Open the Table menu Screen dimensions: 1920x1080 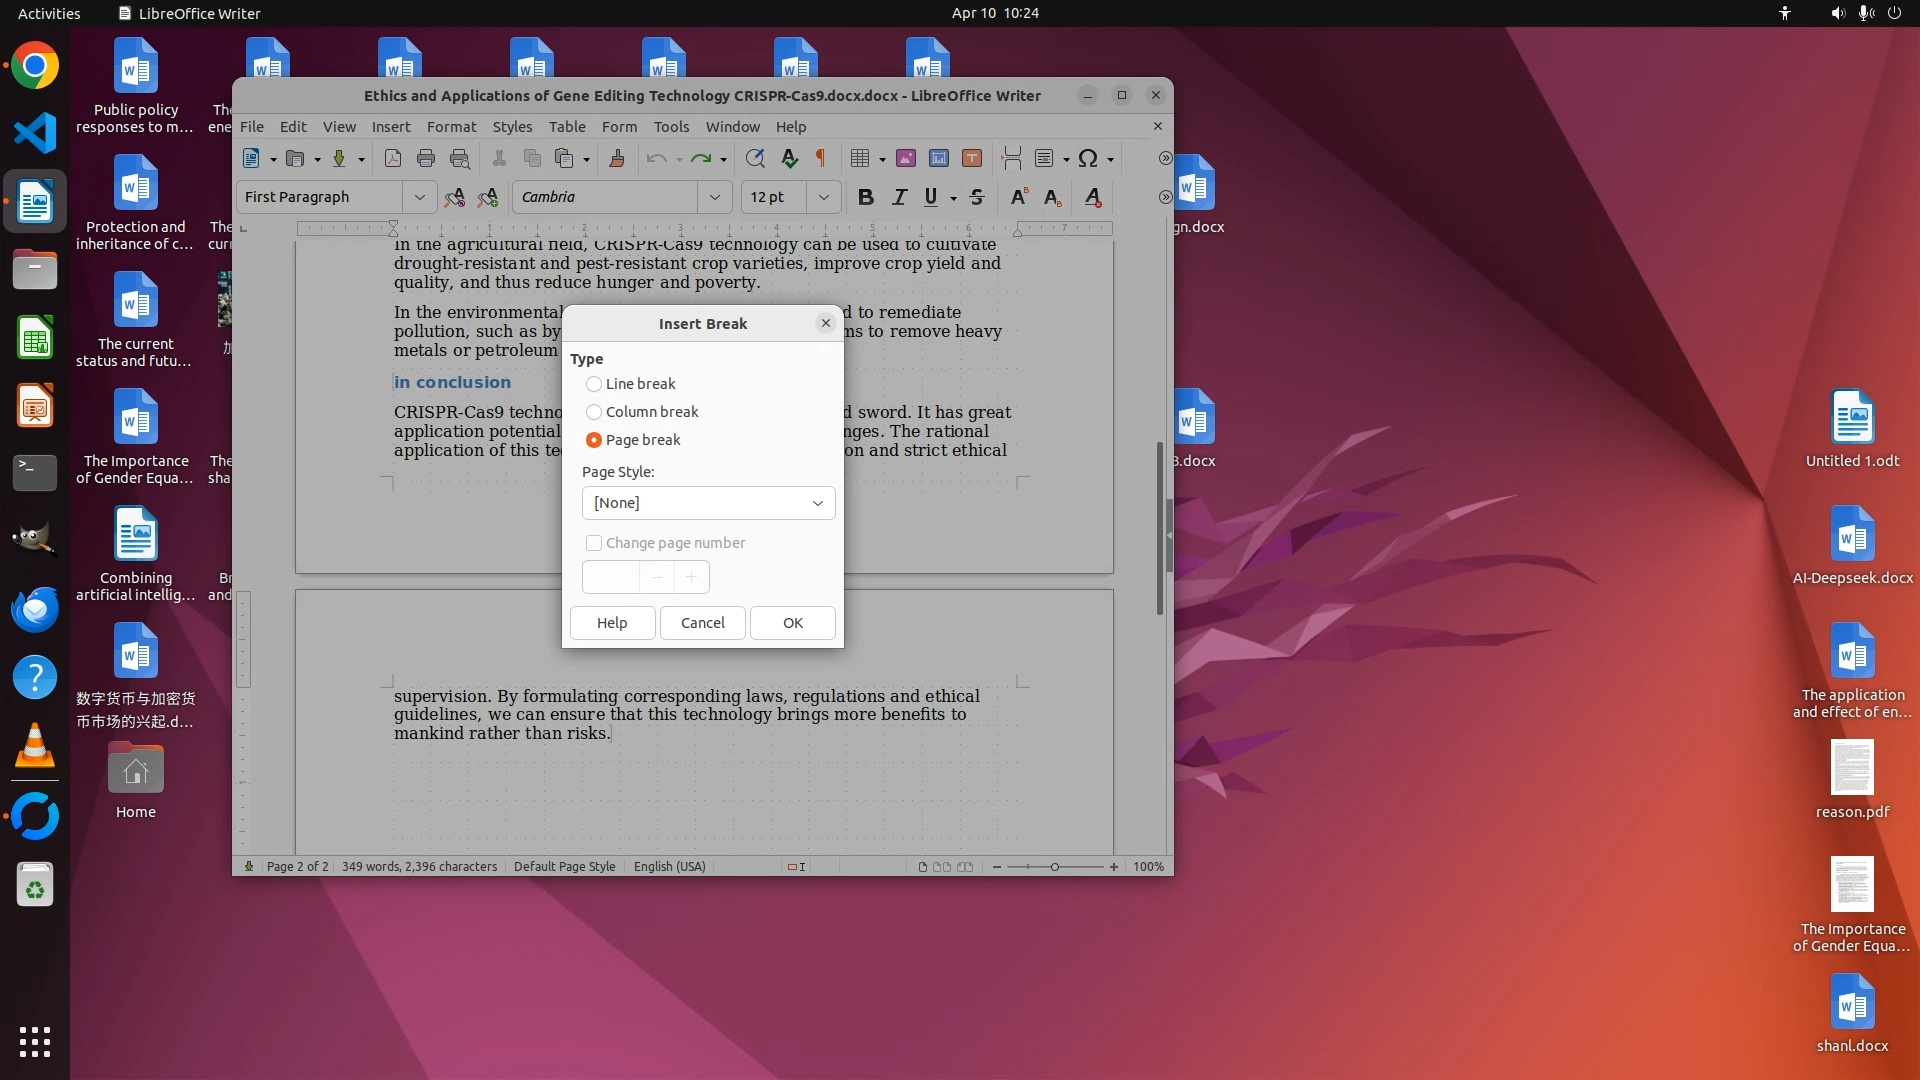click(x=566, y=127)
